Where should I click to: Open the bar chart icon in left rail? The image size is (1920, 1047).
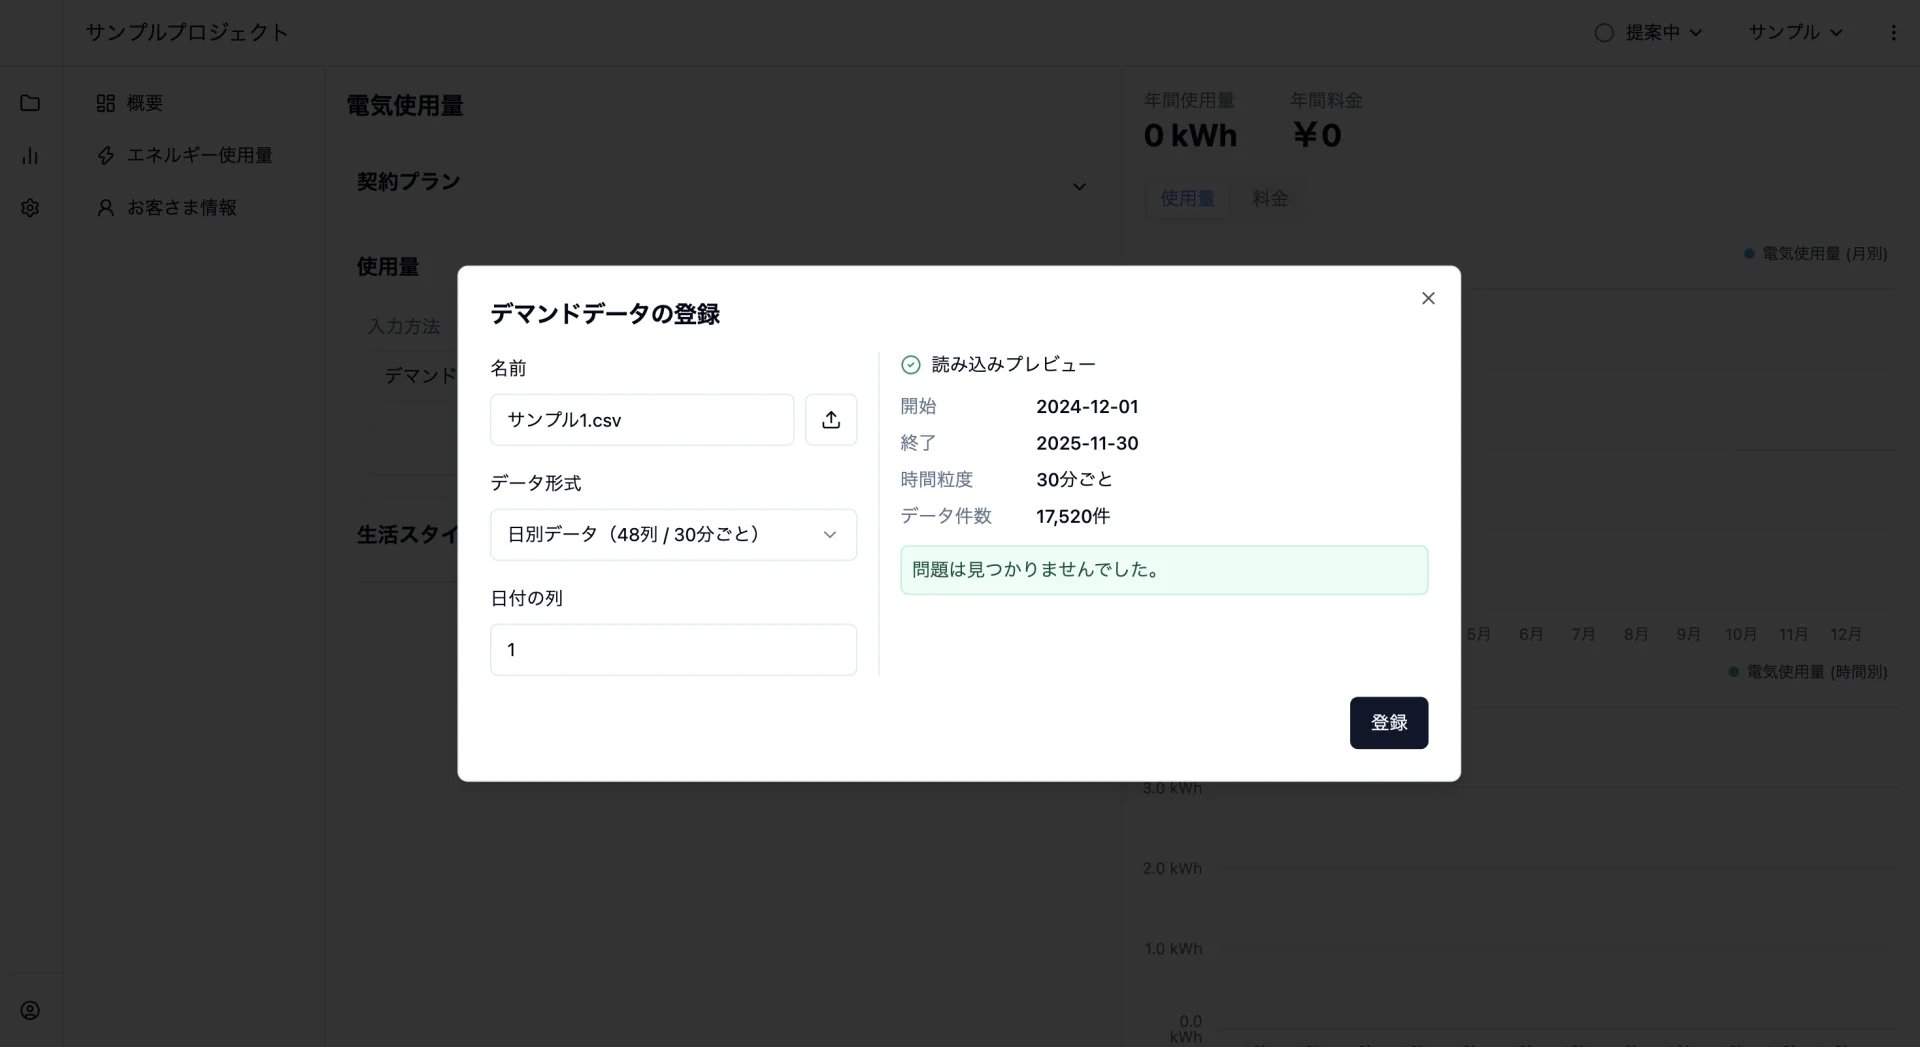click(30, 155)
